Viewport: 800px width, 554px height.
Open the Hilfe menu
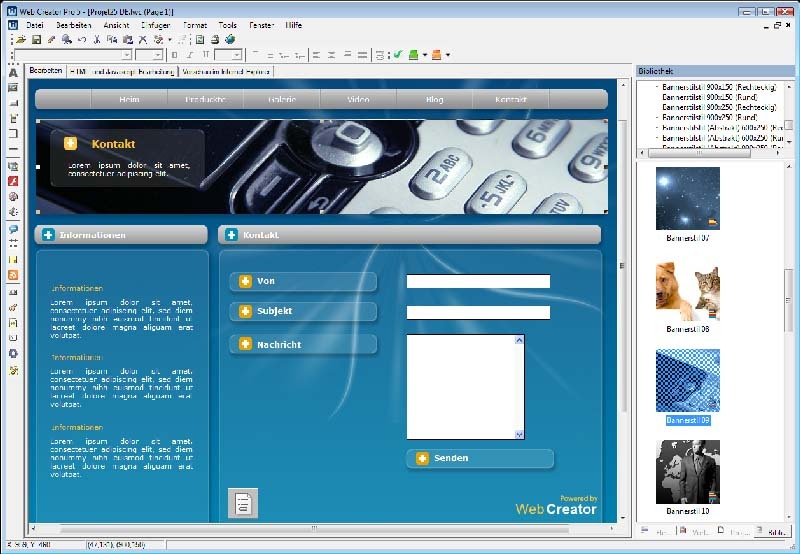[294, 25]
